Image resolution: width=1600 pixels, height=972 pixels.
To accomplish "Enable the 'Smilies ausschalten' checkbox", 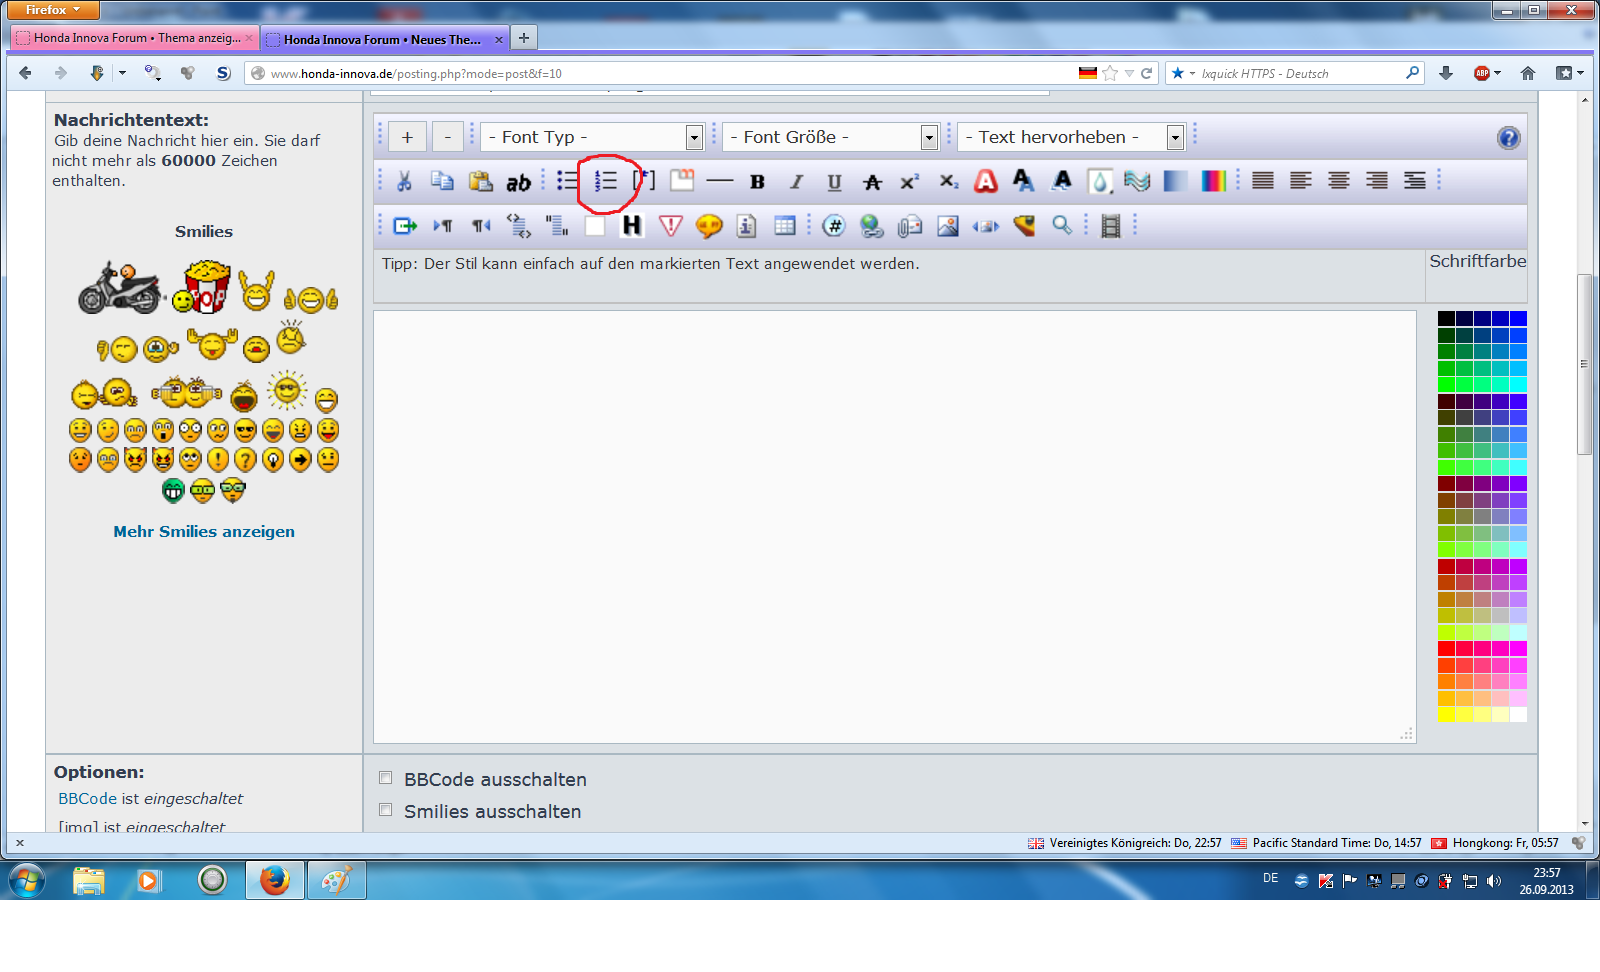I will [385, 810].
